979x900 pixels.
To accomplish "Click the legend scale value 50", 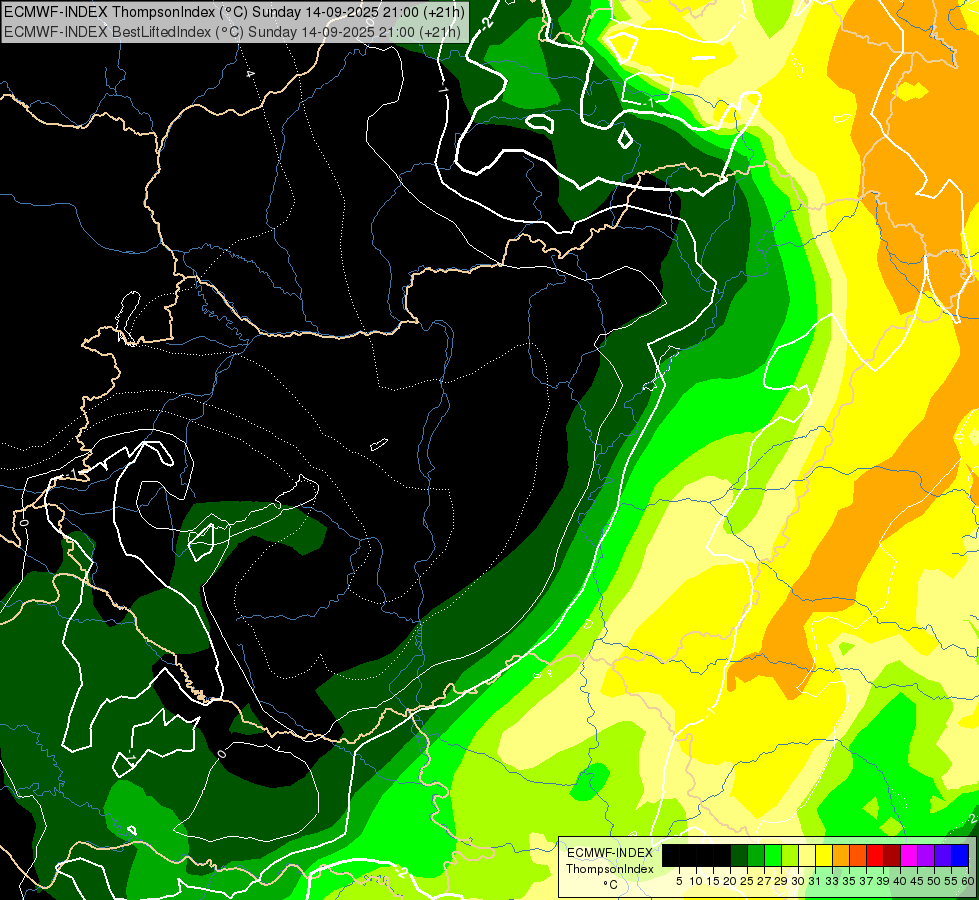I will pyautogui.click(x=933, y=881).
